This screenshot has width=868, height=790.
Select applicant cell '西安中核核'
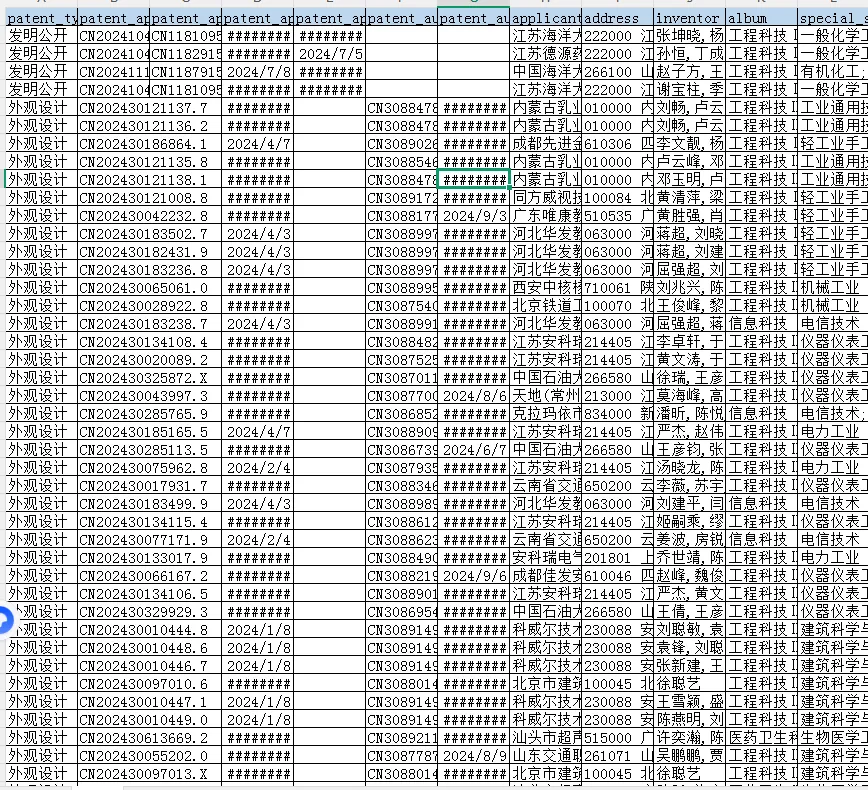click(545, 287)
